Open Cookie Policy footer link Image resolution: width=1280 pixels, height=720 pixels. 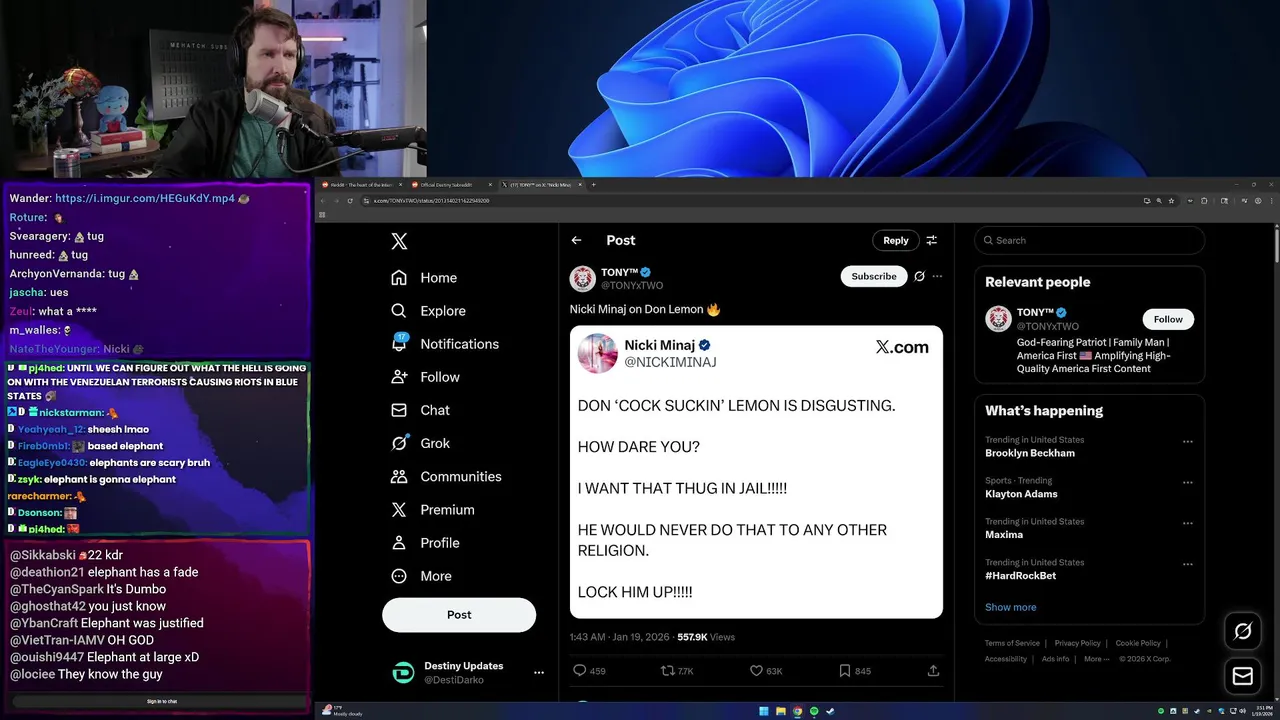point(1138,643)
